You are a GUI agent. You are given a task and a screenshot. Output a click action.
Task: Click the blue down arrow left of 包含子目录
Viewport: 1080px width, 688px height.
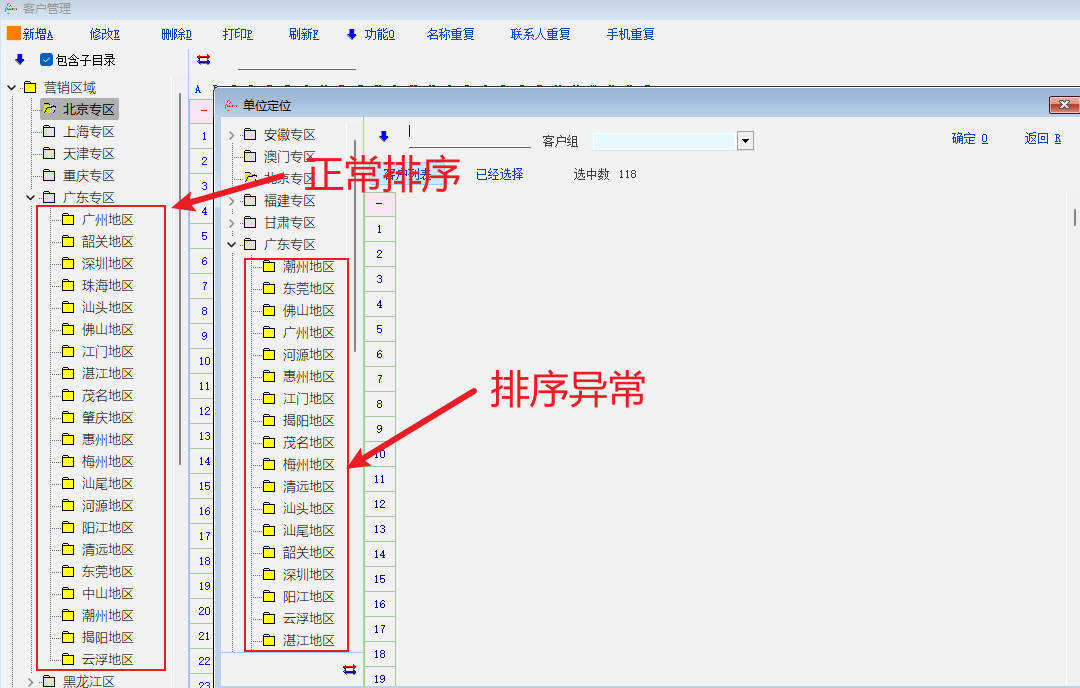click(19, 60)
